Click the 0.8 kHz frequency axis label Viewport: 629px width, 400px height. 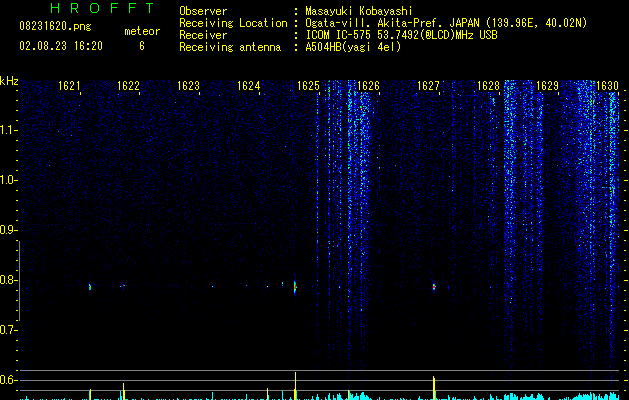(x=8, y=280)
